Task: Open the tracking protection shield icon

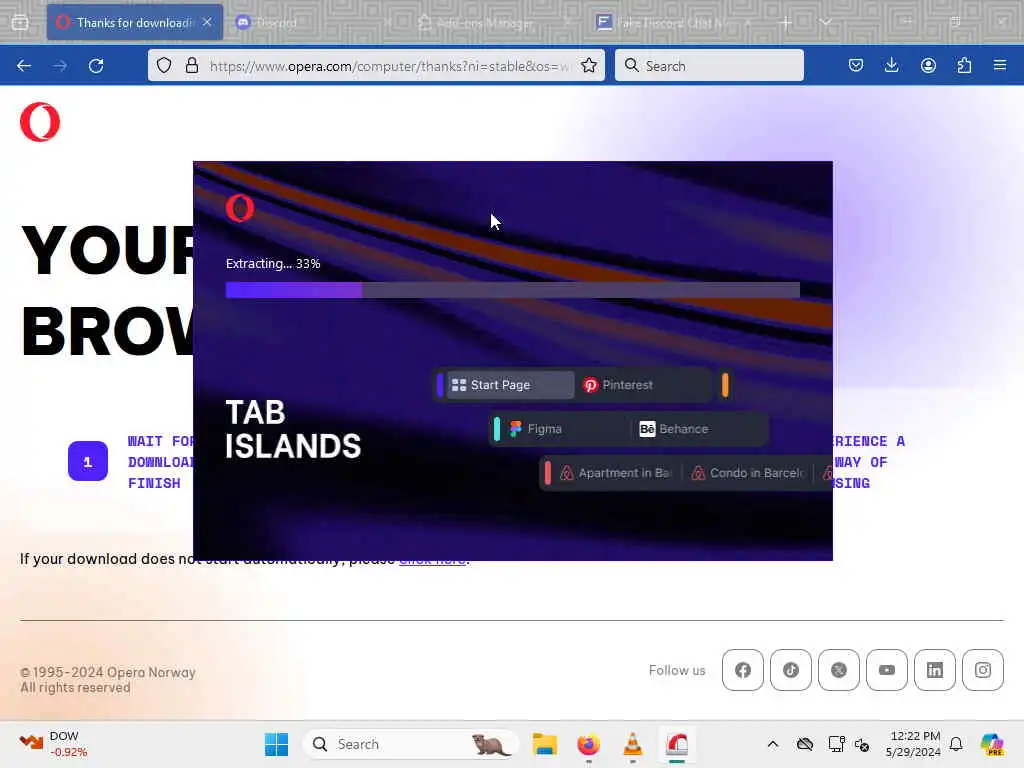Action: click(164, 65)
